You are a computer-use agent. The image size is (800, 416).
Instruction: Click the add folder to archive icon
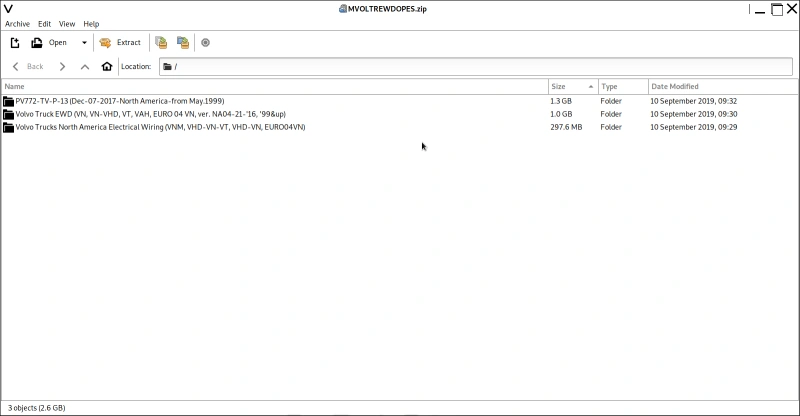(183, 43)
